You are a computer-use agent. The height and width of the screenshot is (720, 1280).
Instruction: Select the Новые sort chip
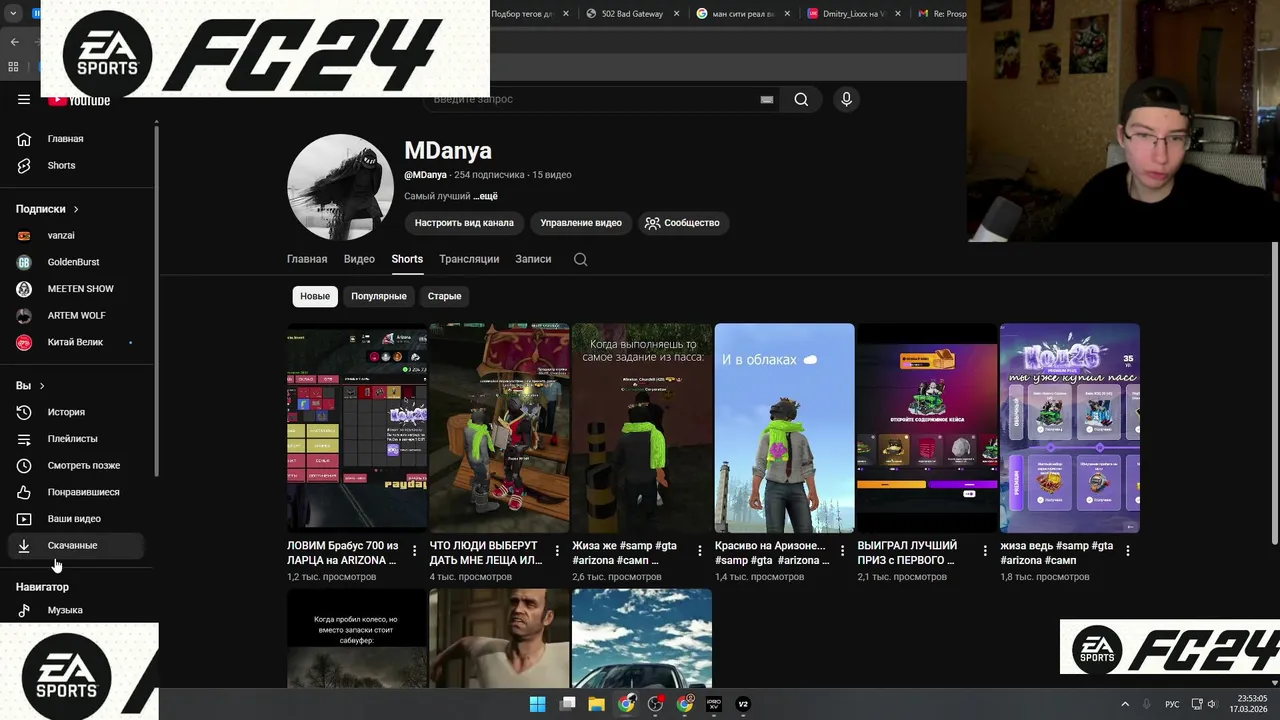point(315,296)
